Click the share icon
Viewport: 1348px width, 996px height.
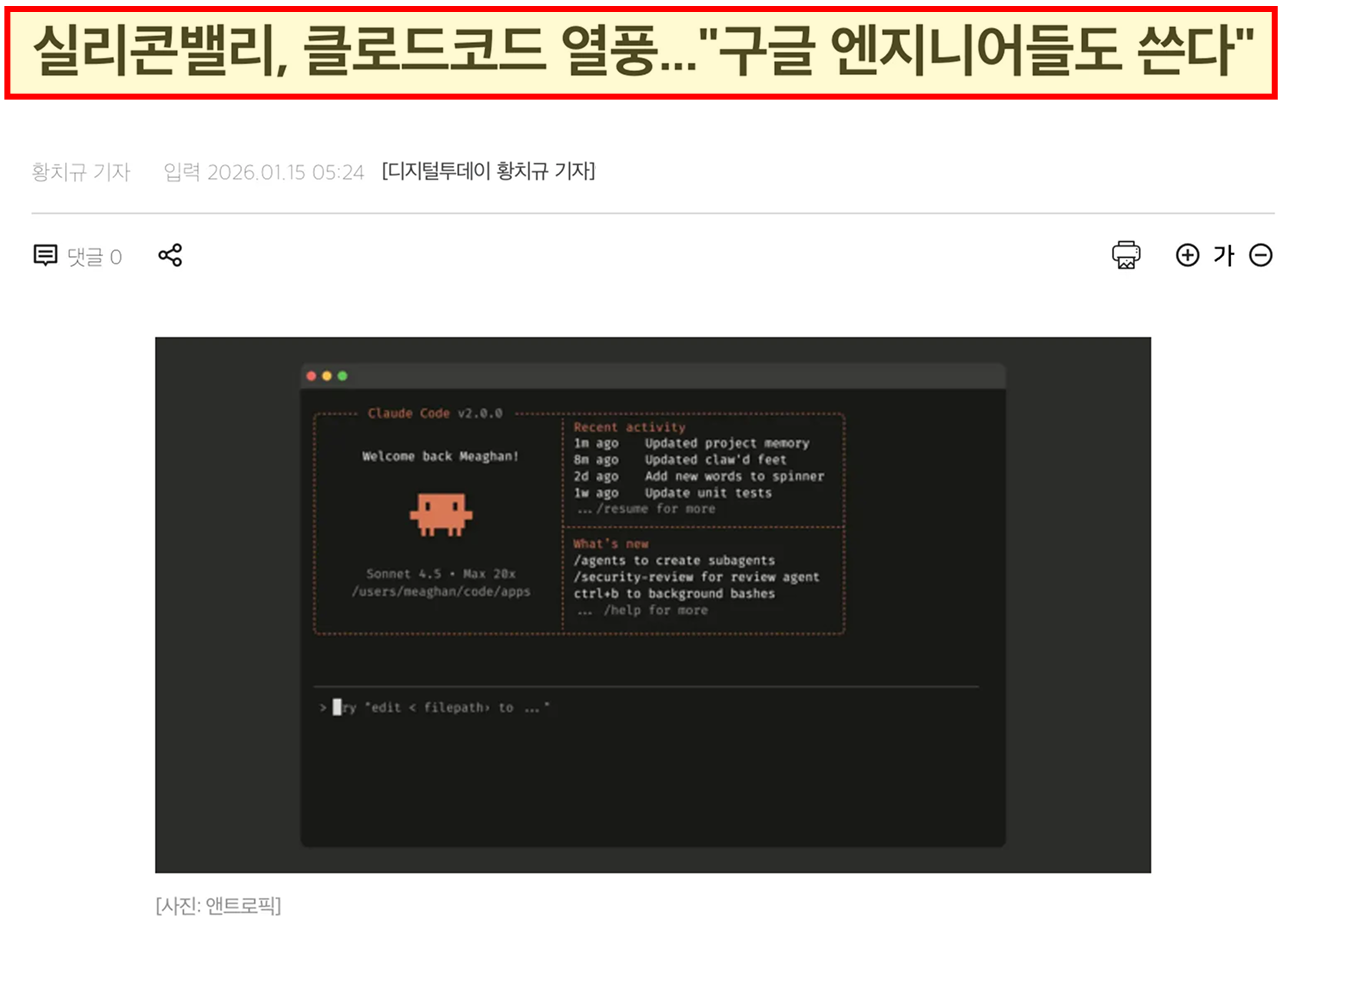[x=170, y=256]
